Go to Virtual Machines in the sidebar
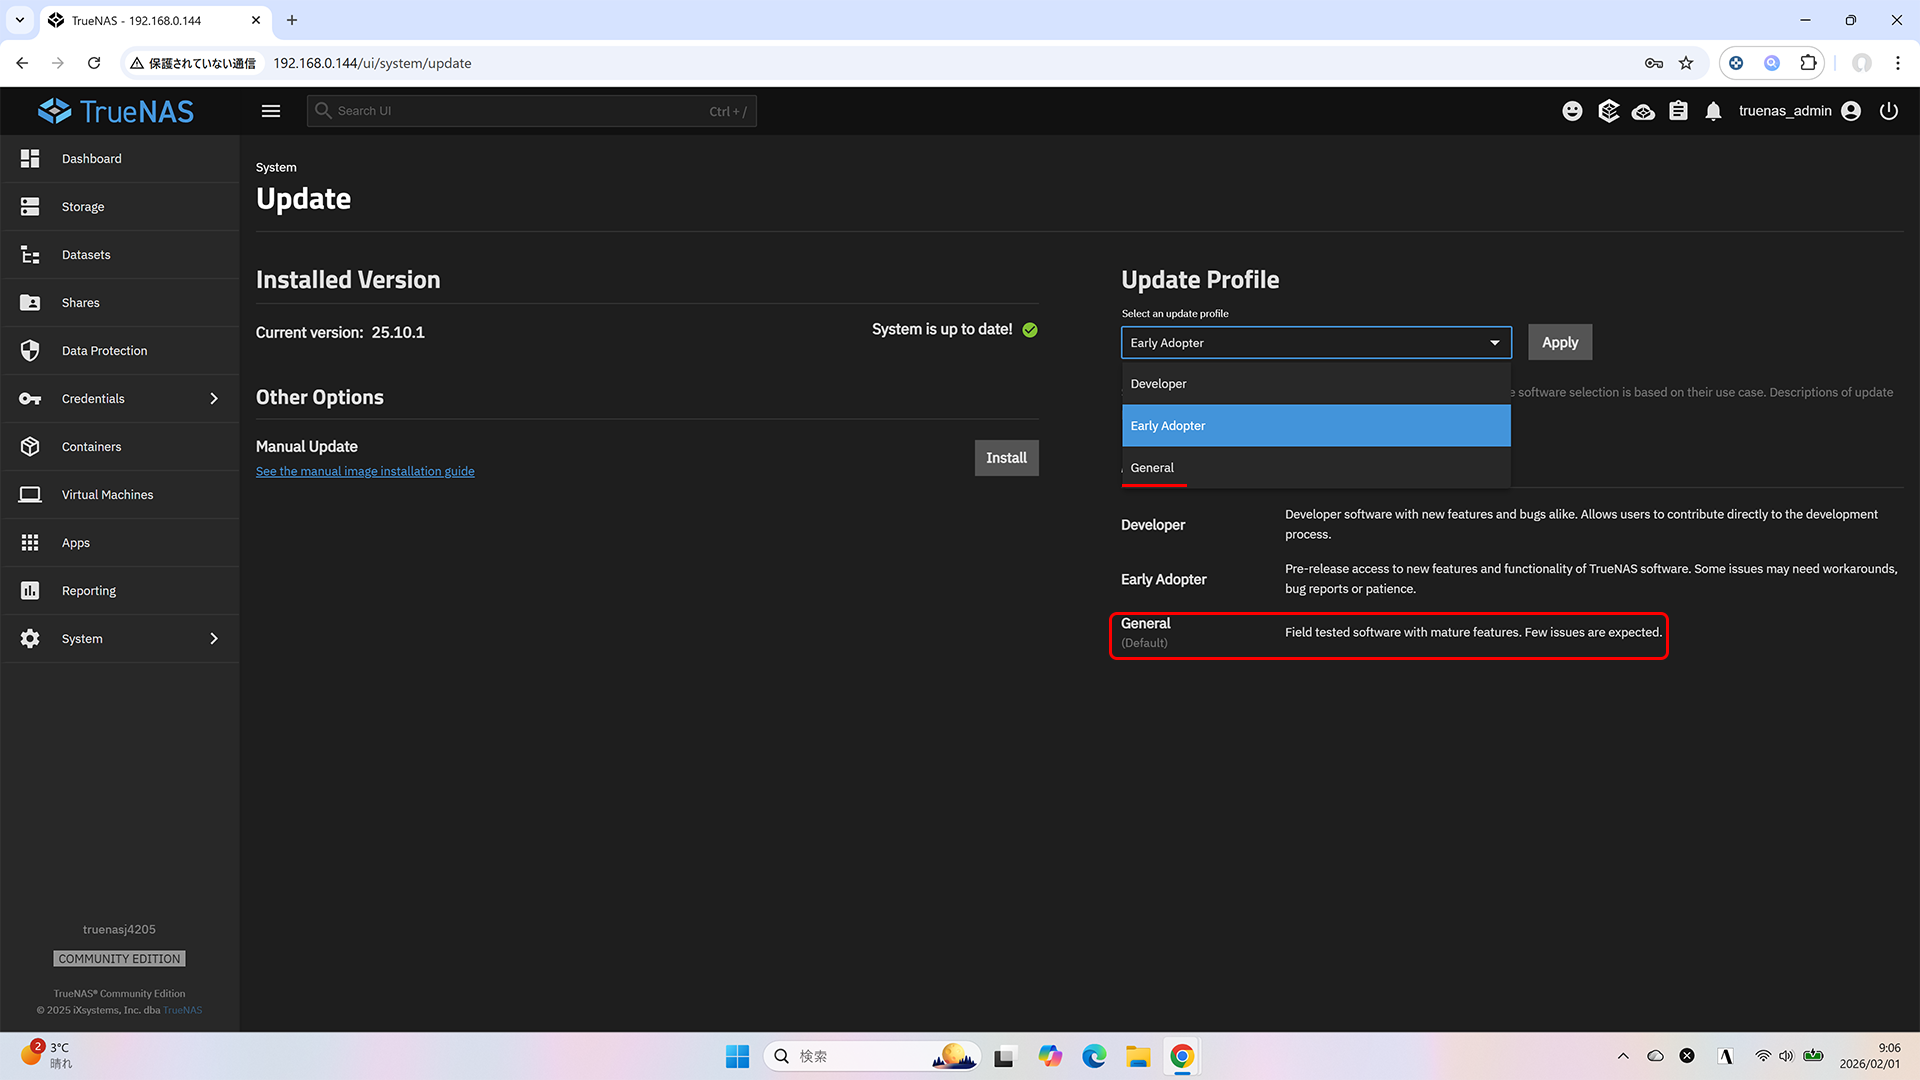This screenshot has width=1920, height=1080. coord(107,495)
